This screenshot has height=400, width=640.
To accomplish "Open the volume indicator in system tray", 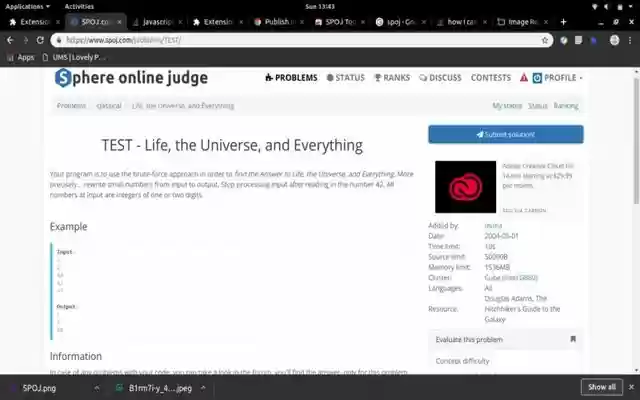I will pyautogui.click(x=607, y=7).
